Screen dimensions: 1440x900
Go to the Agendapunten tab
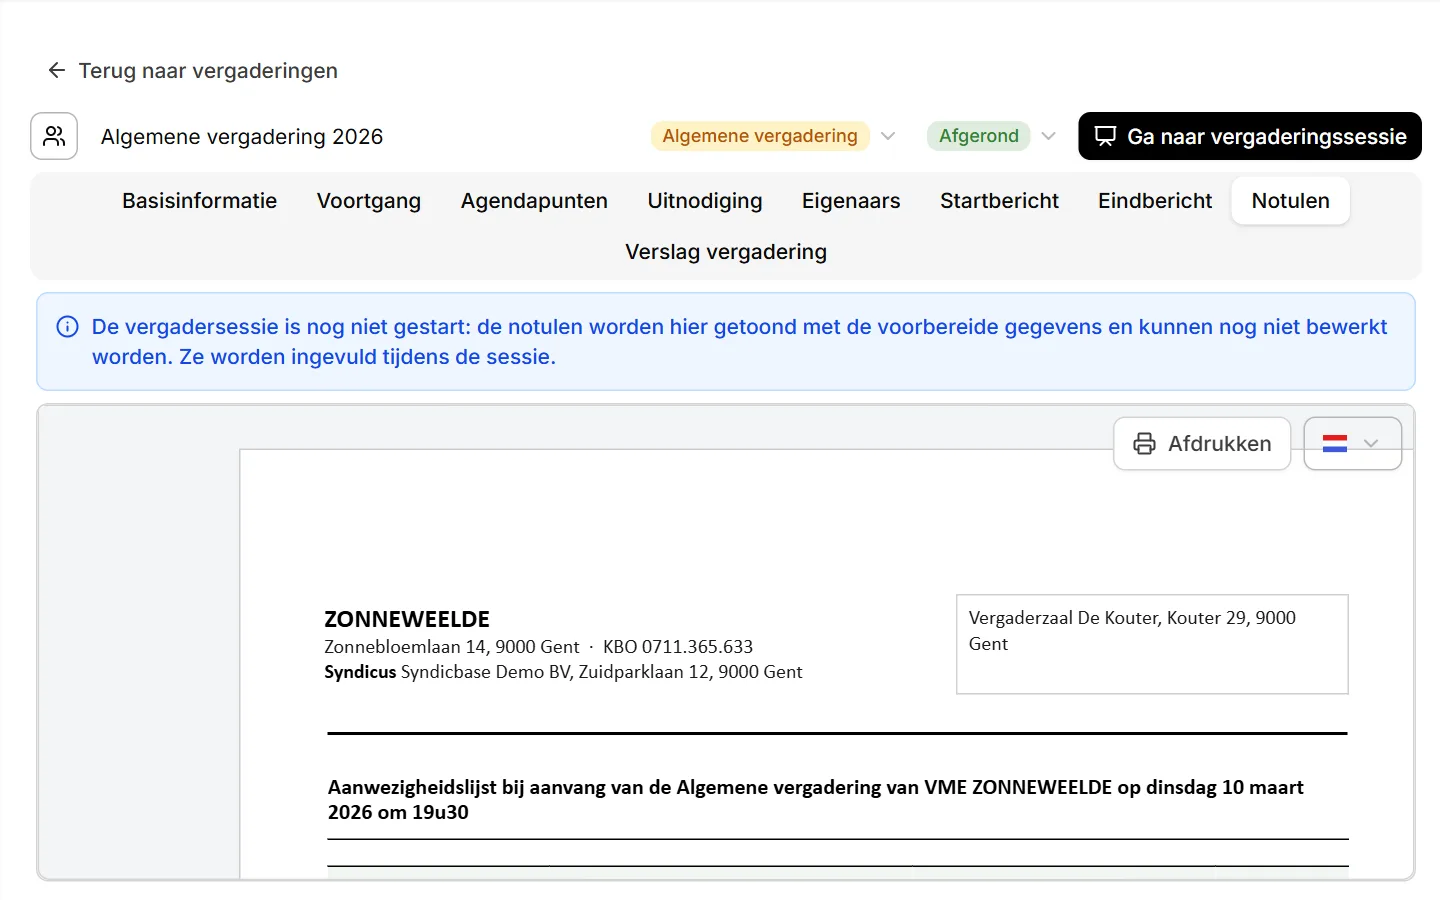click(534, 201)
